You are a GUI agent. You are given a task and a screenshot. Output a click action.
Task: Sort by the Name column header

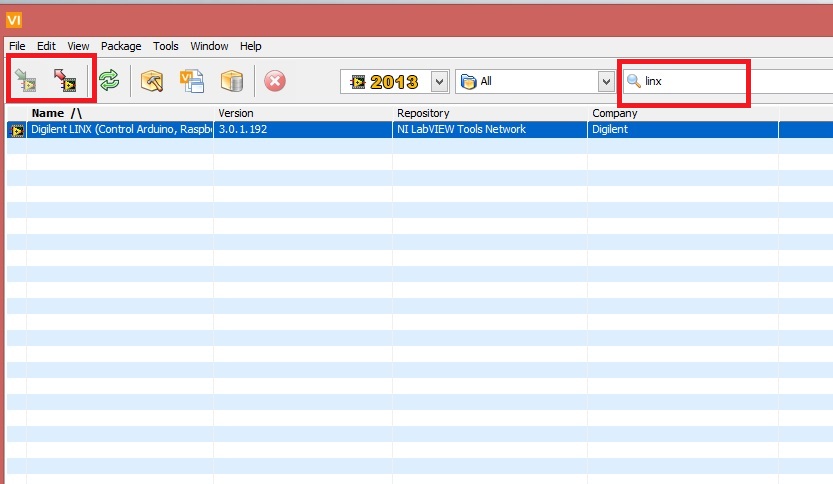120,113
